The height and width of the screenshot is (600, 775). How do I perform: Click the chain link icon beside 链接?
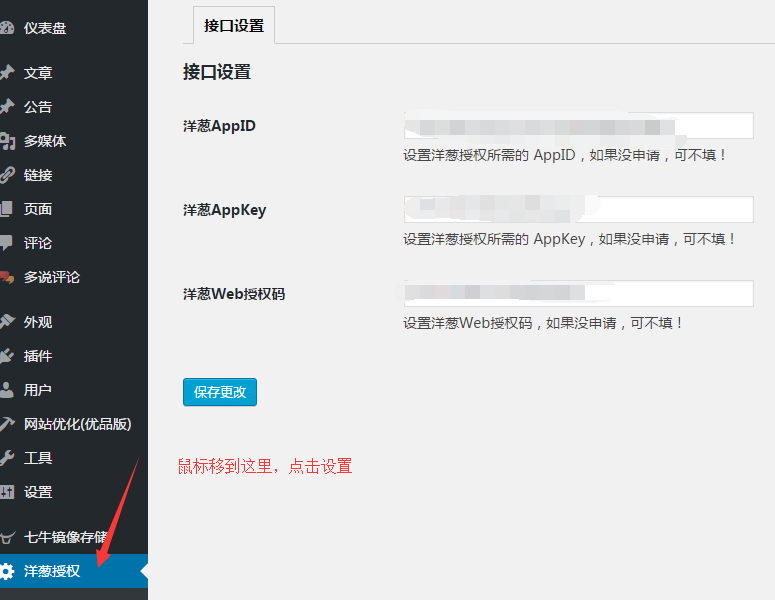point(7,175)
